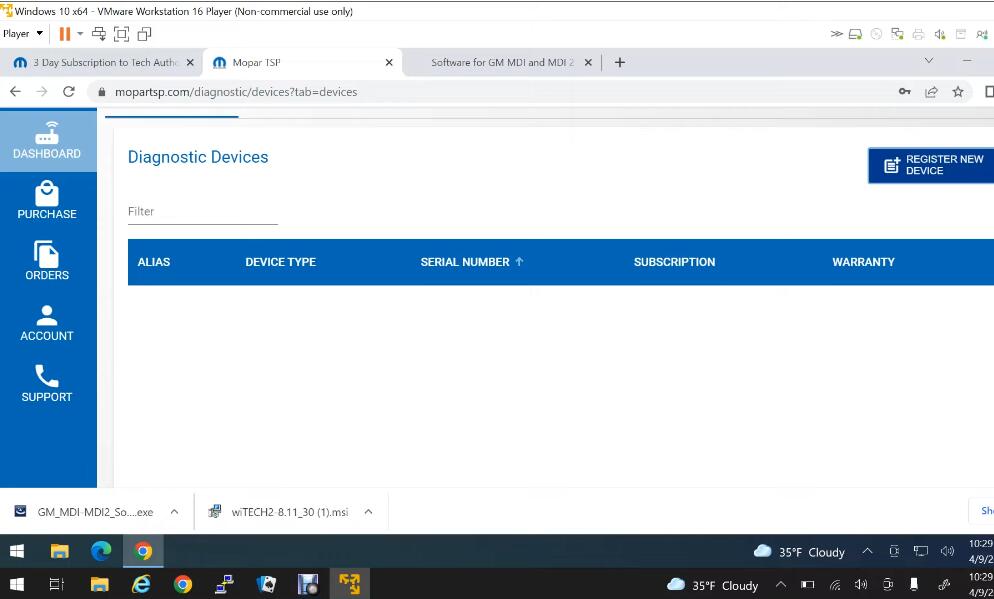Launch Microsoft Edge from the guest taskbar
Viewport: 994px width, 599px height.
[x=101, y=551]
